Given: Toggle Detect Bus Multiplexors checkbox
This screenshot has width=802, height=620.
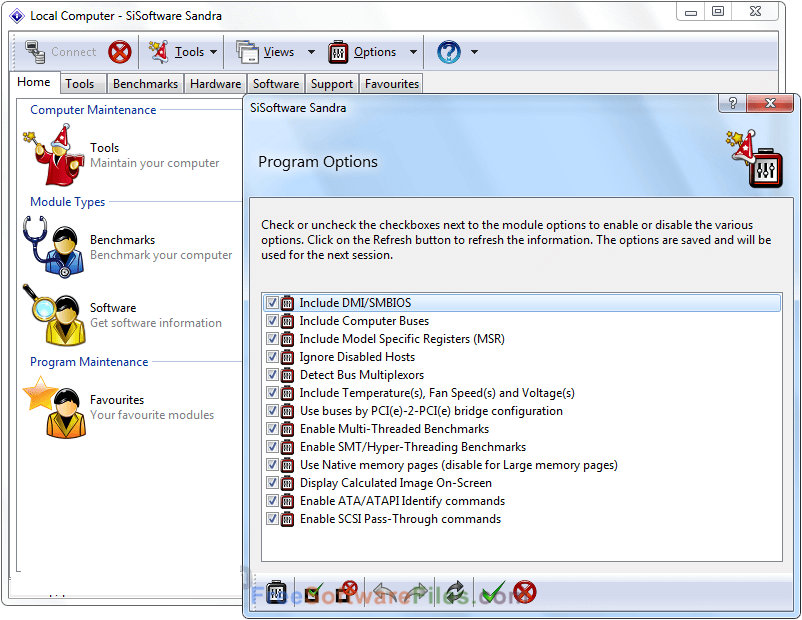Looking at the screenshot, I should (x=272, y=374).
